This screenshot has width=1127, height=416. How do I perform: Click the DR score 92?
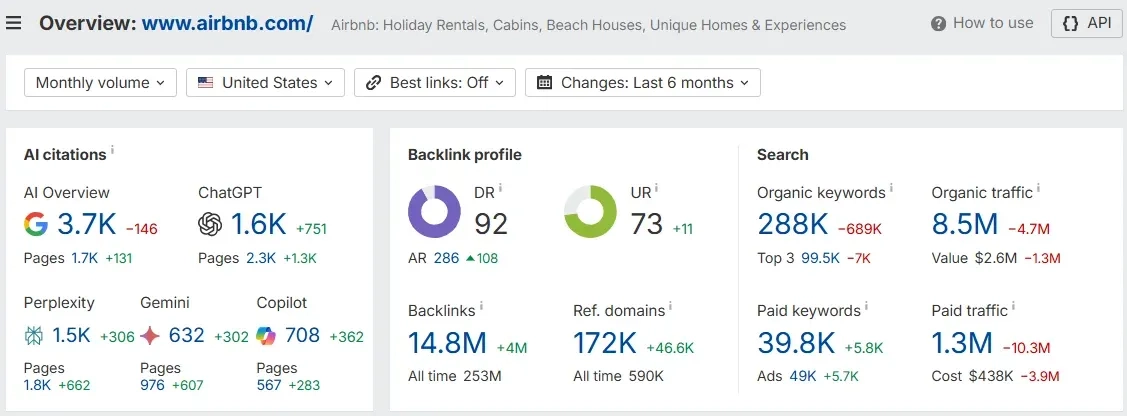pos(491,223)
